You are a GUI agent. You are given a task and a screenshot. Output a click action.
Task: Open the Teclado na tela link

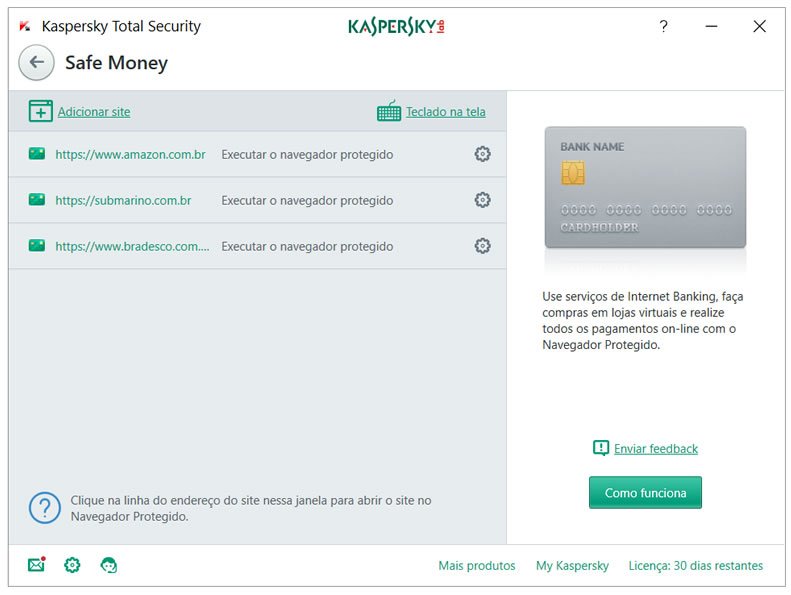tap(446, 112)
